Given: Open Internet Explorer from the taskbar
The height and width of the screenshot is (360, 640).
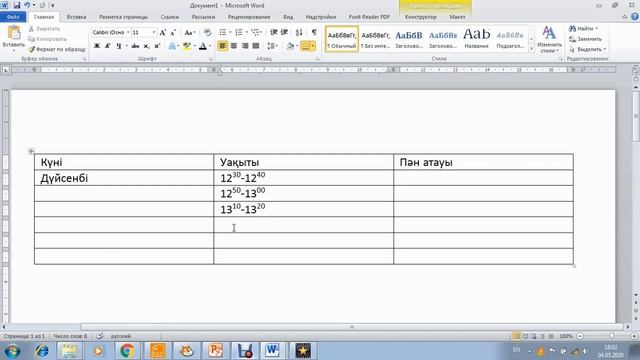Looking at the screenshot, I should [42, 351].
